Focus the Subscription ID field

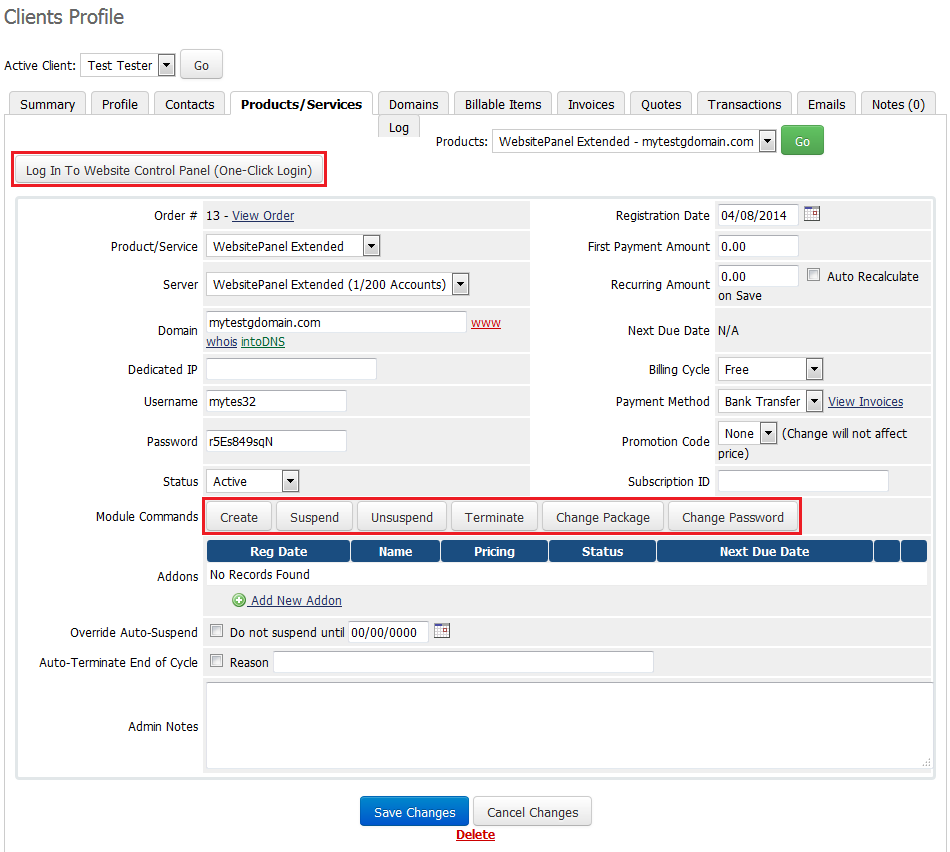pyautogui.click(x=803, y=481)
